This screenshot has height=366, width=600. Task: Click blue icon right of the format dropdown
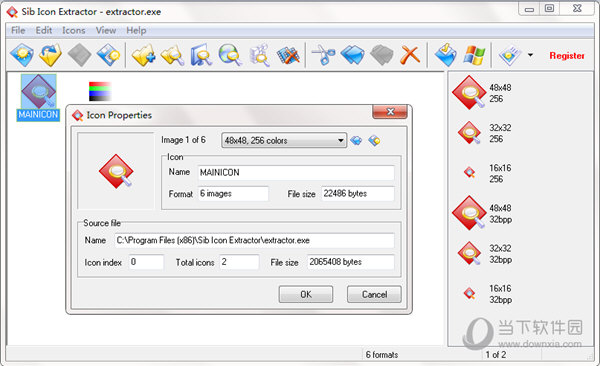[x=356, y=141]
